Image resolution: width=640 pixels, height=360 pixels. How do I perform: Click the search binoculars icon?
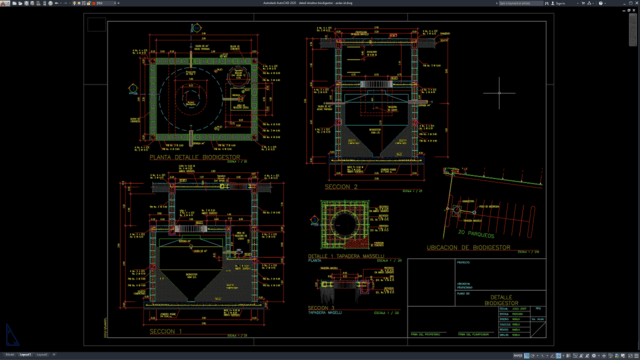(547, 3)
